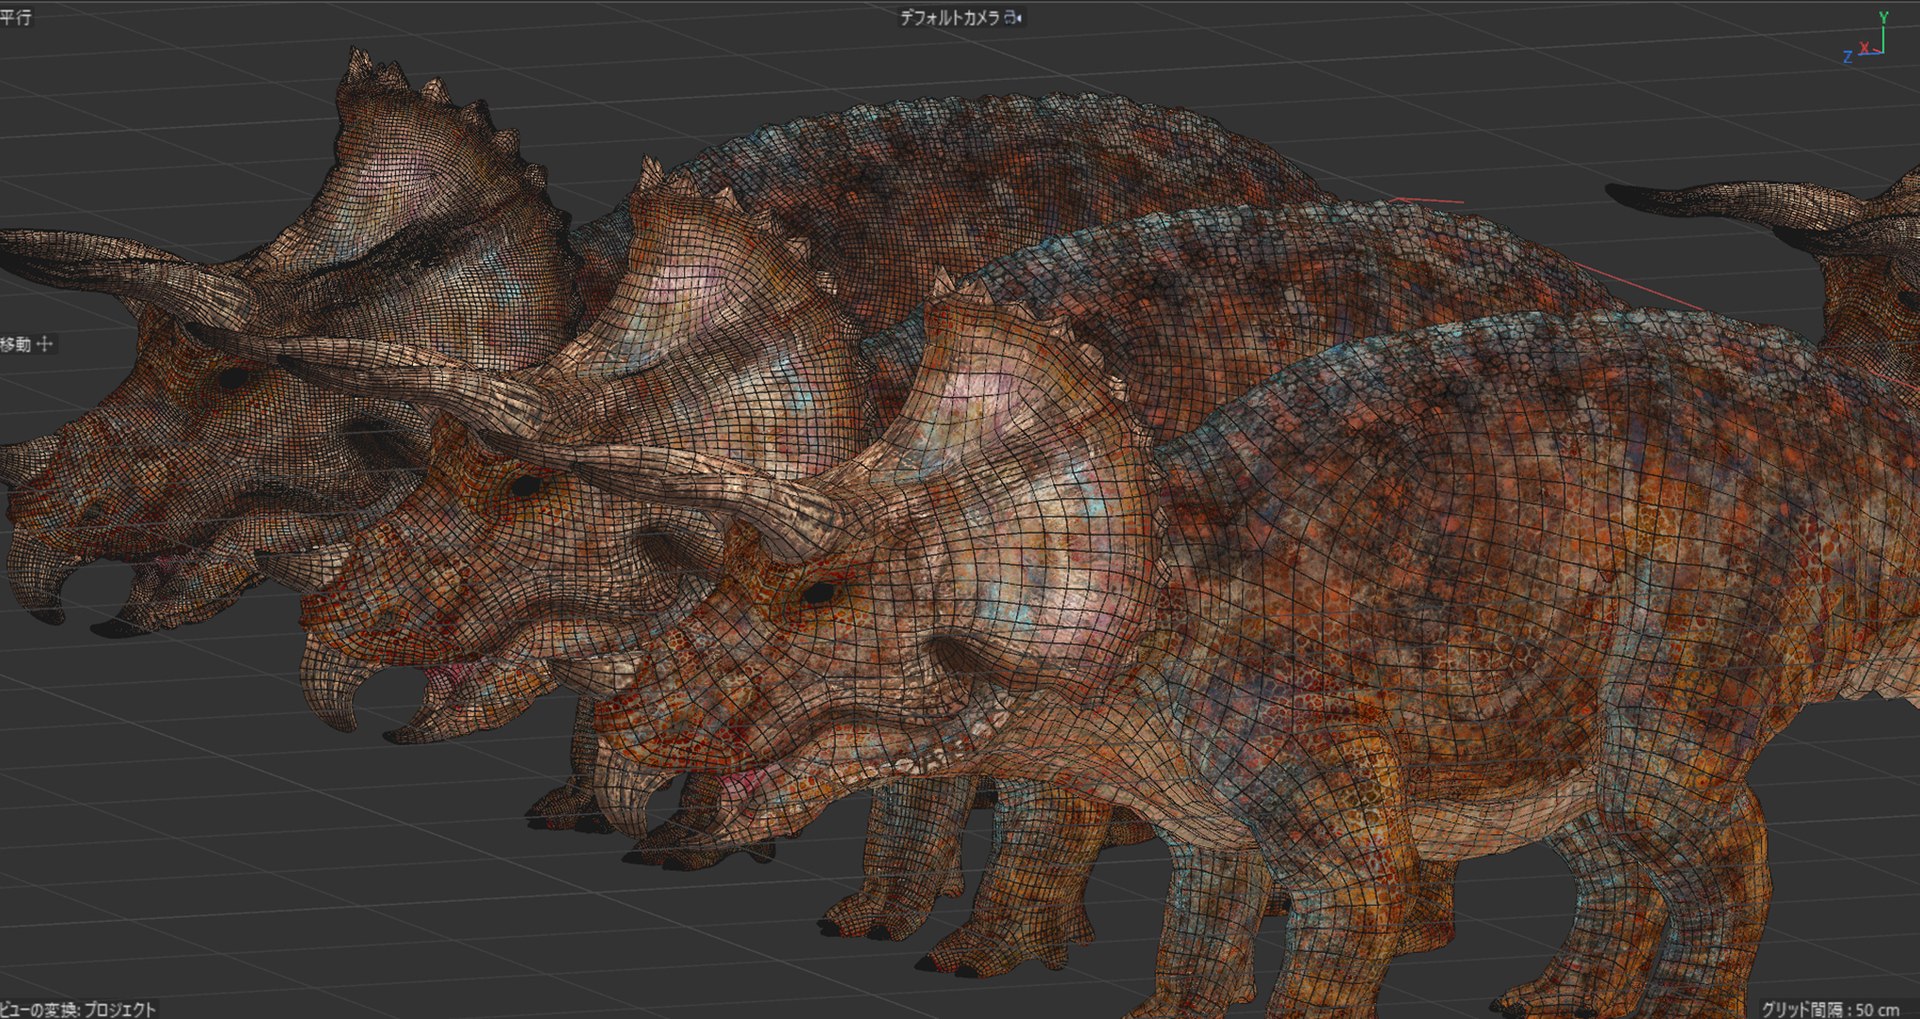1920x1019 pixels.
Task: Click the camera icon beside デフォルトカメラ
Action: pos(1013,17)
